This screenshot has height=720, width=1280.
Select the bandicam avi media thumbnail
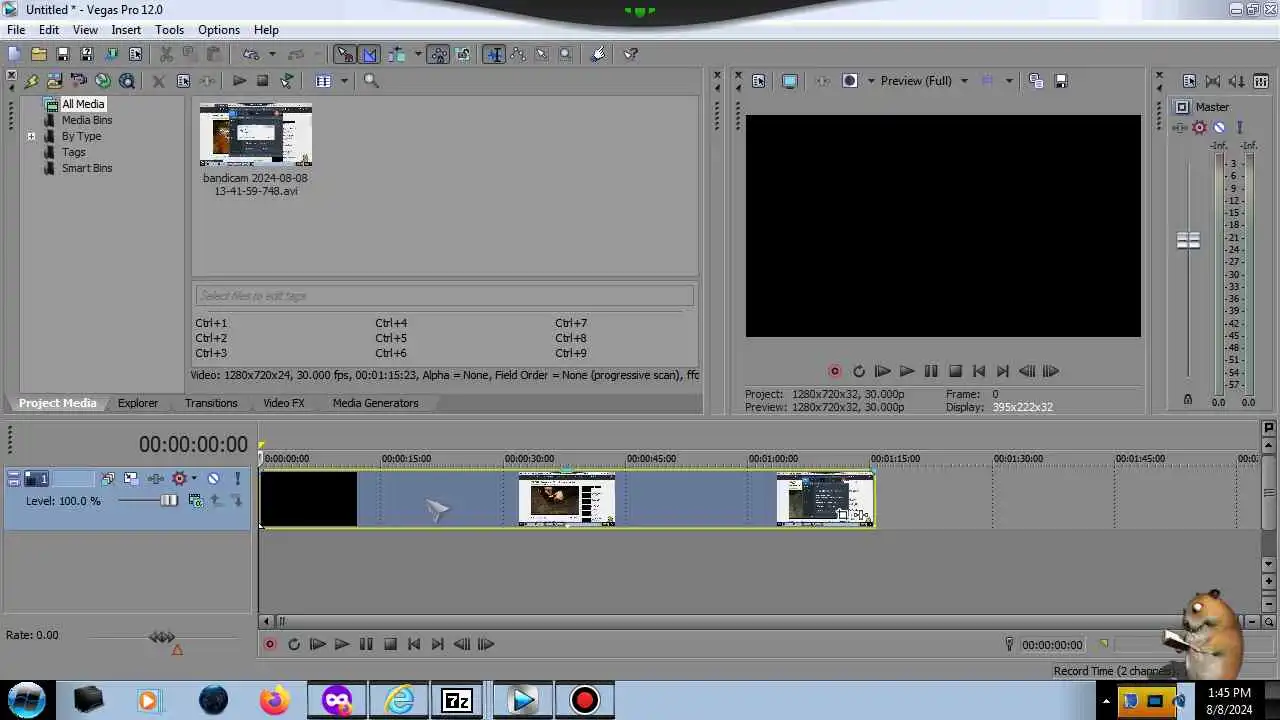point(256,135)
